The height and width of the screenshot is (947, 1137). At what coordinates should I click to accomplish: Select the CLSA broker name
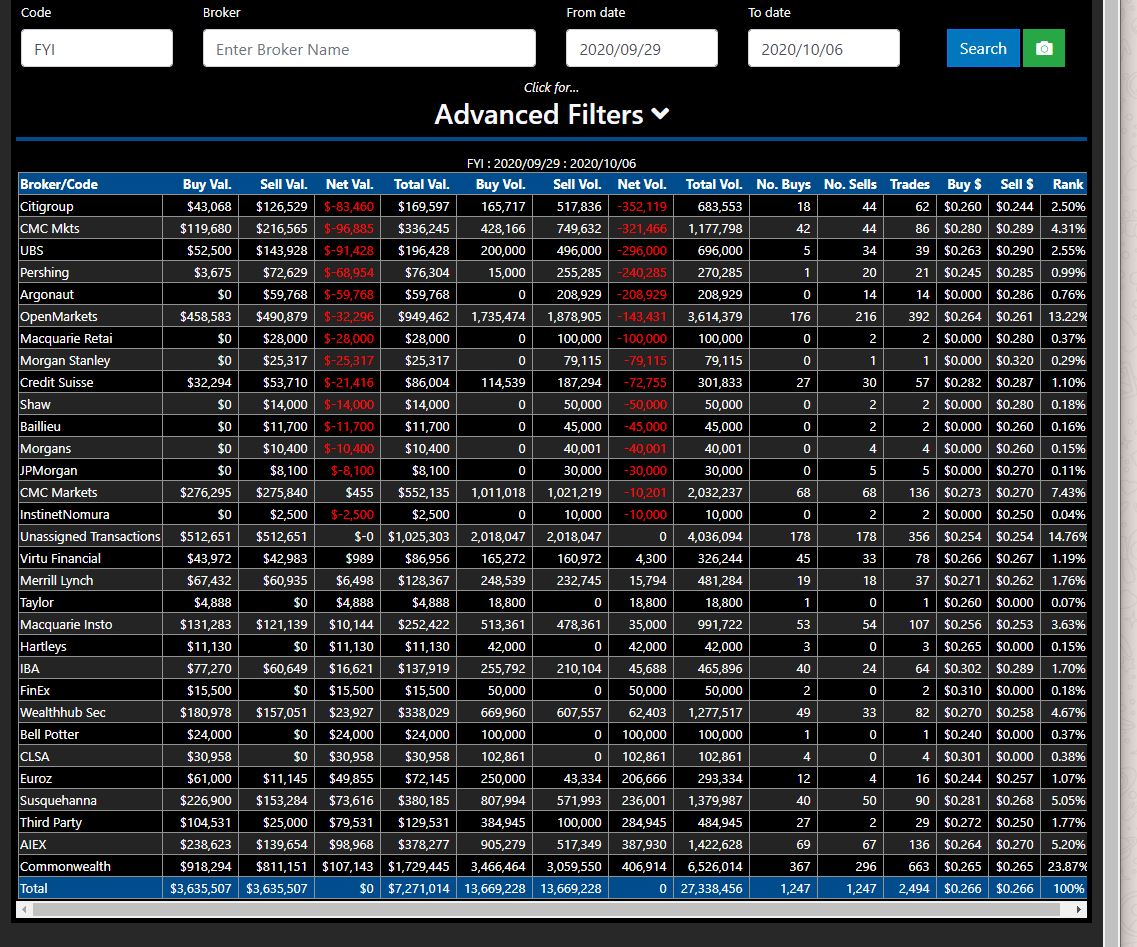(x=34, y=756)
